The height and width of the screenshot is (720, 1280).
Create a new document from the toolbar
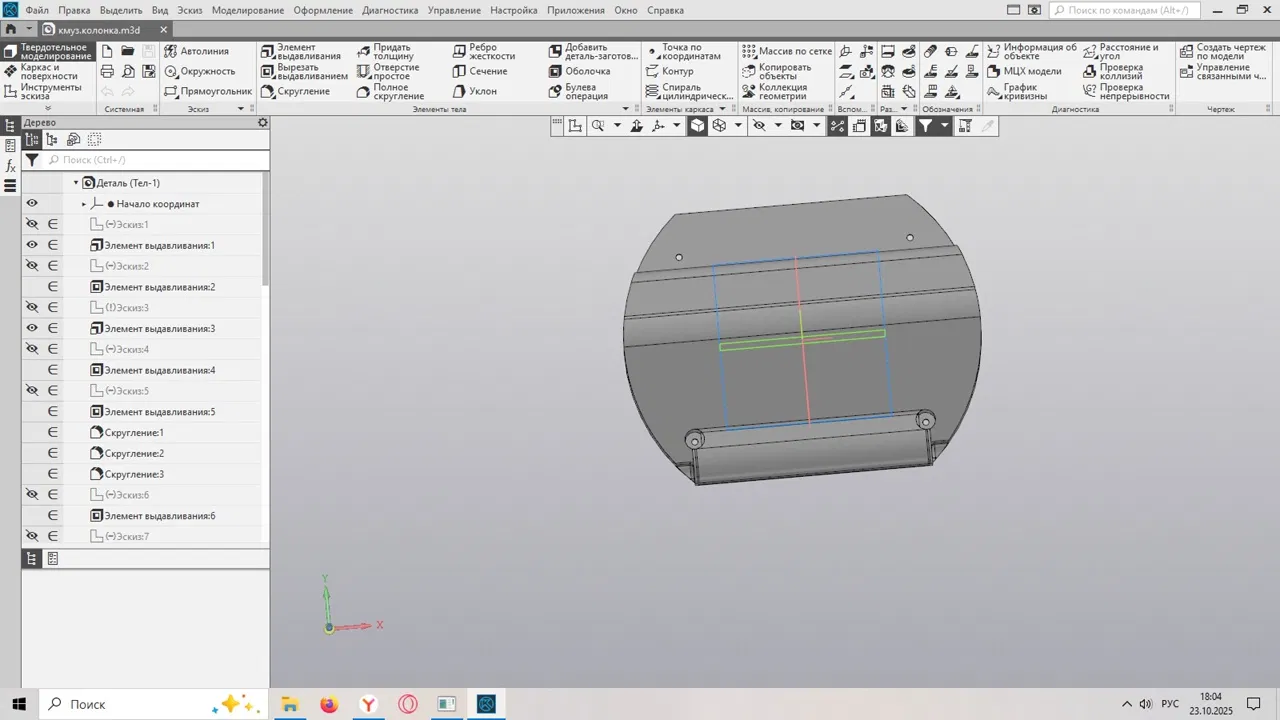(107, 51)
